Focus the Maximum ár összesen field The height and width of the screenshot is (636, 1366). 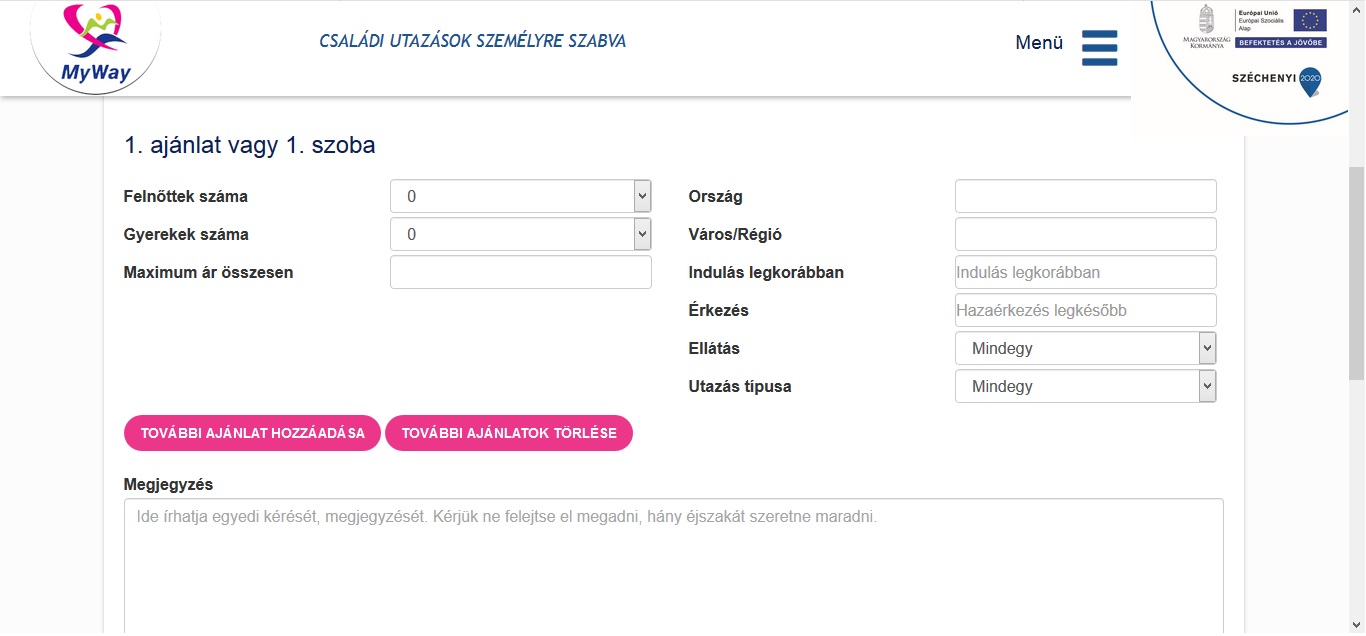point(520,273)
